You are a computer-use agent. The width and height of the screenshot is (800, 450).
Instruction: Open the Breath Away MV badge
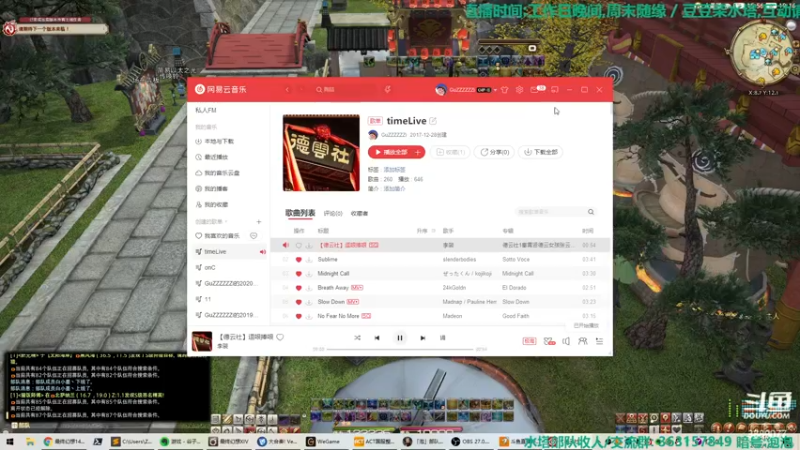357,288
